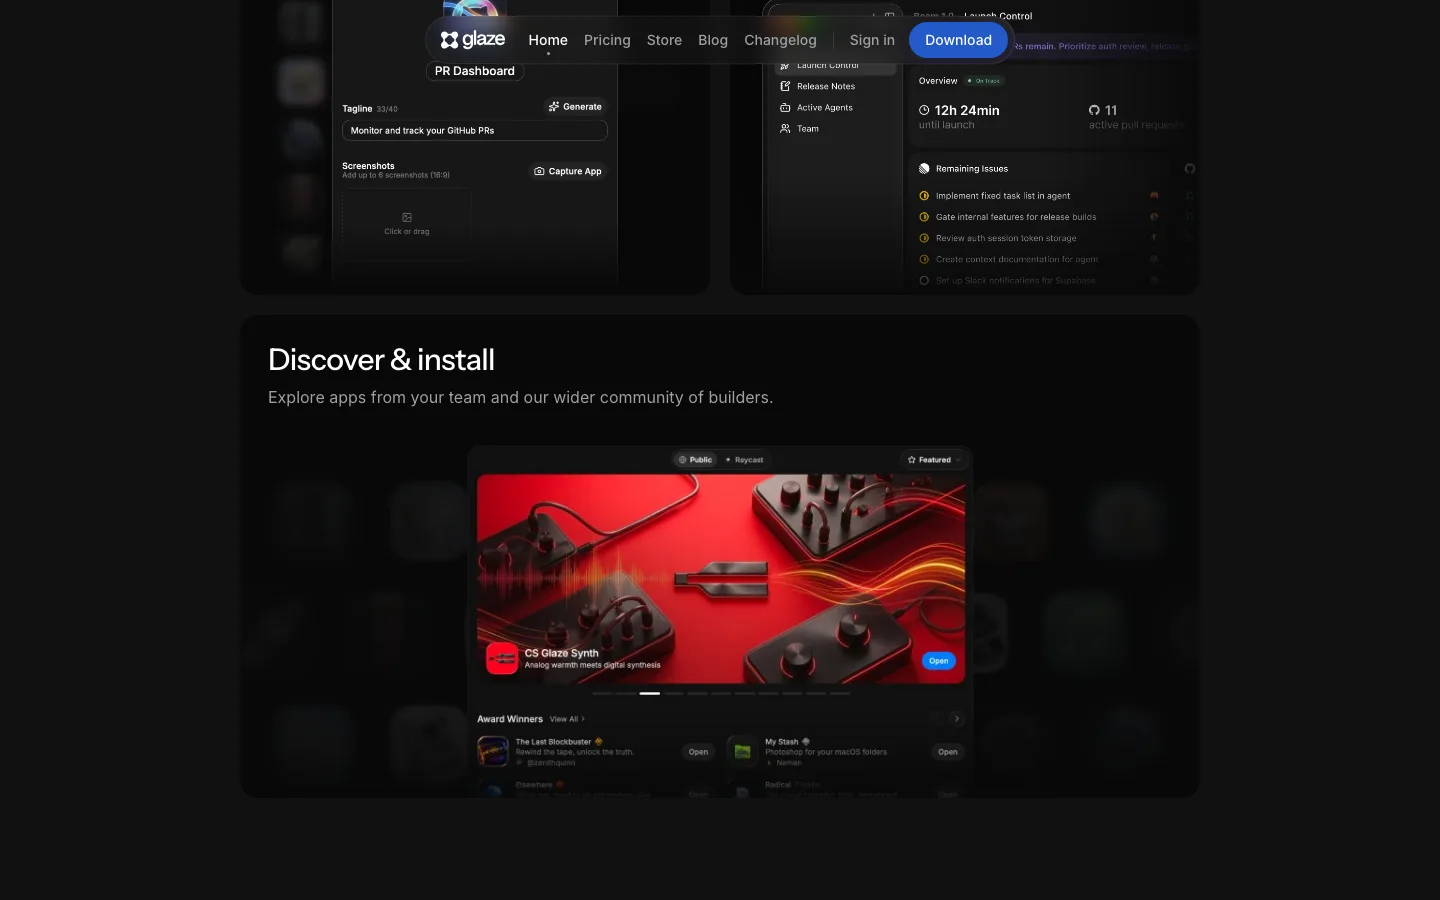The width and height of the screenshot is (1440, 900).
Task: Click the Capture App button
Action: pos(568,171)
